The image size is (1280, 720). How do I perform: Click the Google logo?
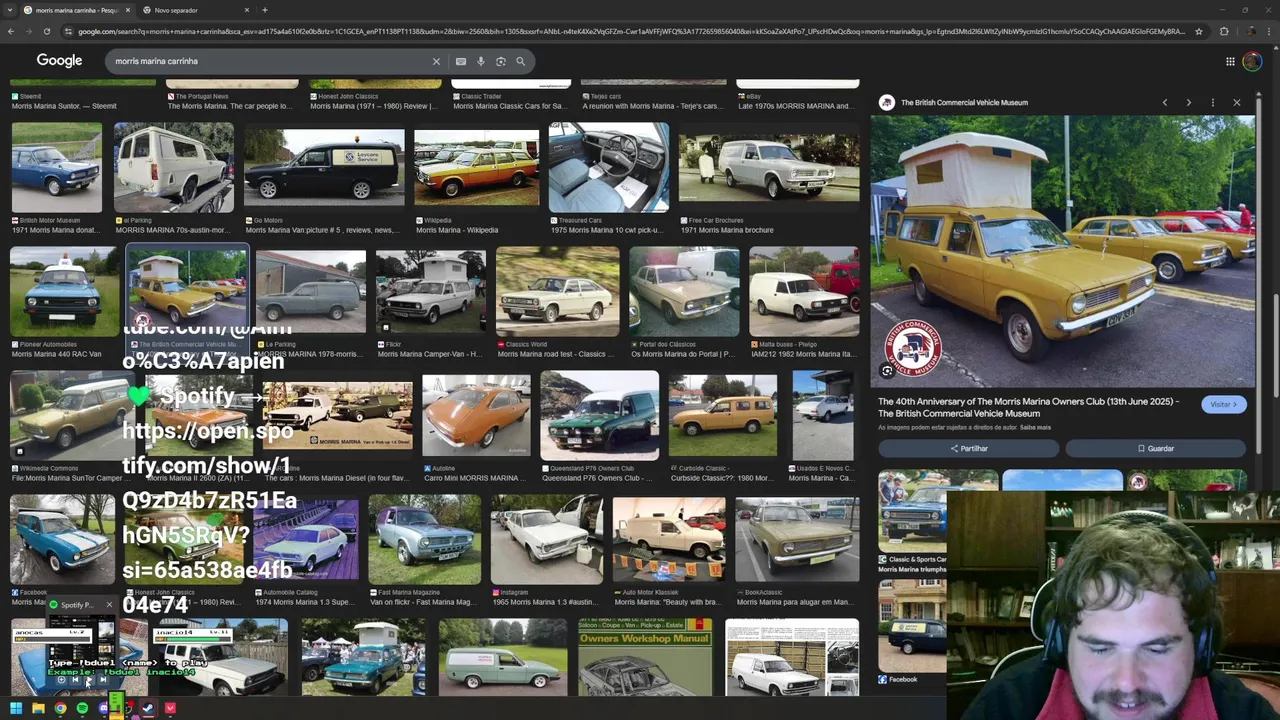pyautogui.click(x=59, y=61)
